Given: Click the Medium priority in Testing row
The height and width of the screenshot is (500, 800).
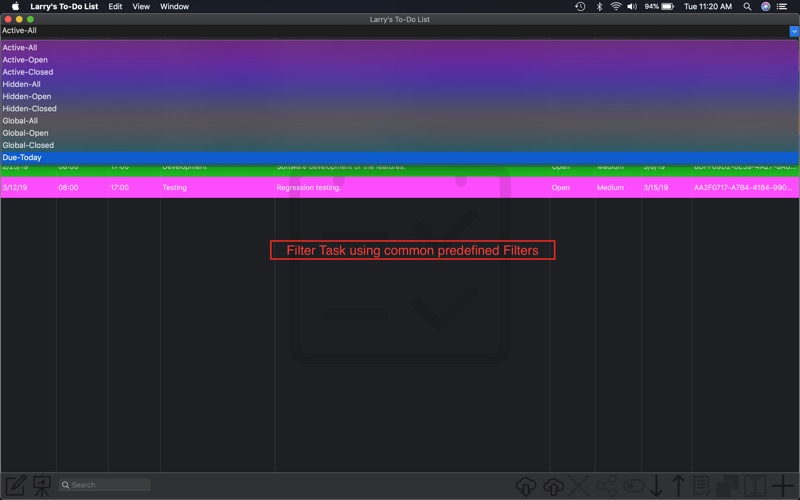Looking at the screenshot, I should (618, 187).
